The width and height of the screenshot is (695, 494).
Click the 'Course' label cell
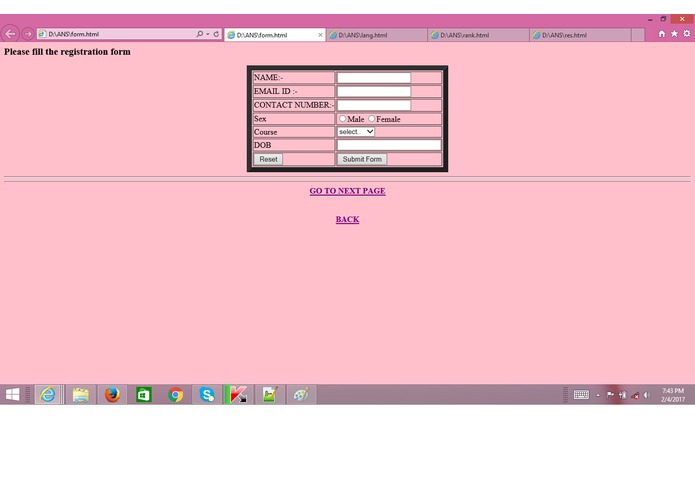pyautogui.click(x=293, y=132)
